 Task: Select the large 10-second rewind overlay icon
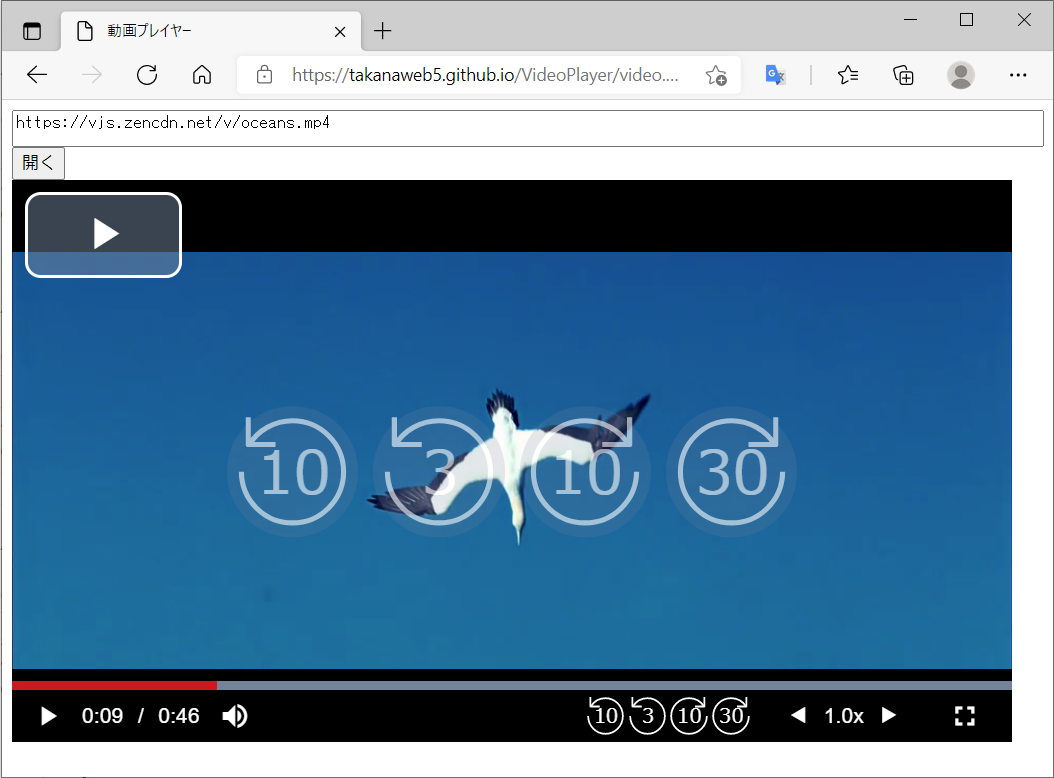coord(292,470)
